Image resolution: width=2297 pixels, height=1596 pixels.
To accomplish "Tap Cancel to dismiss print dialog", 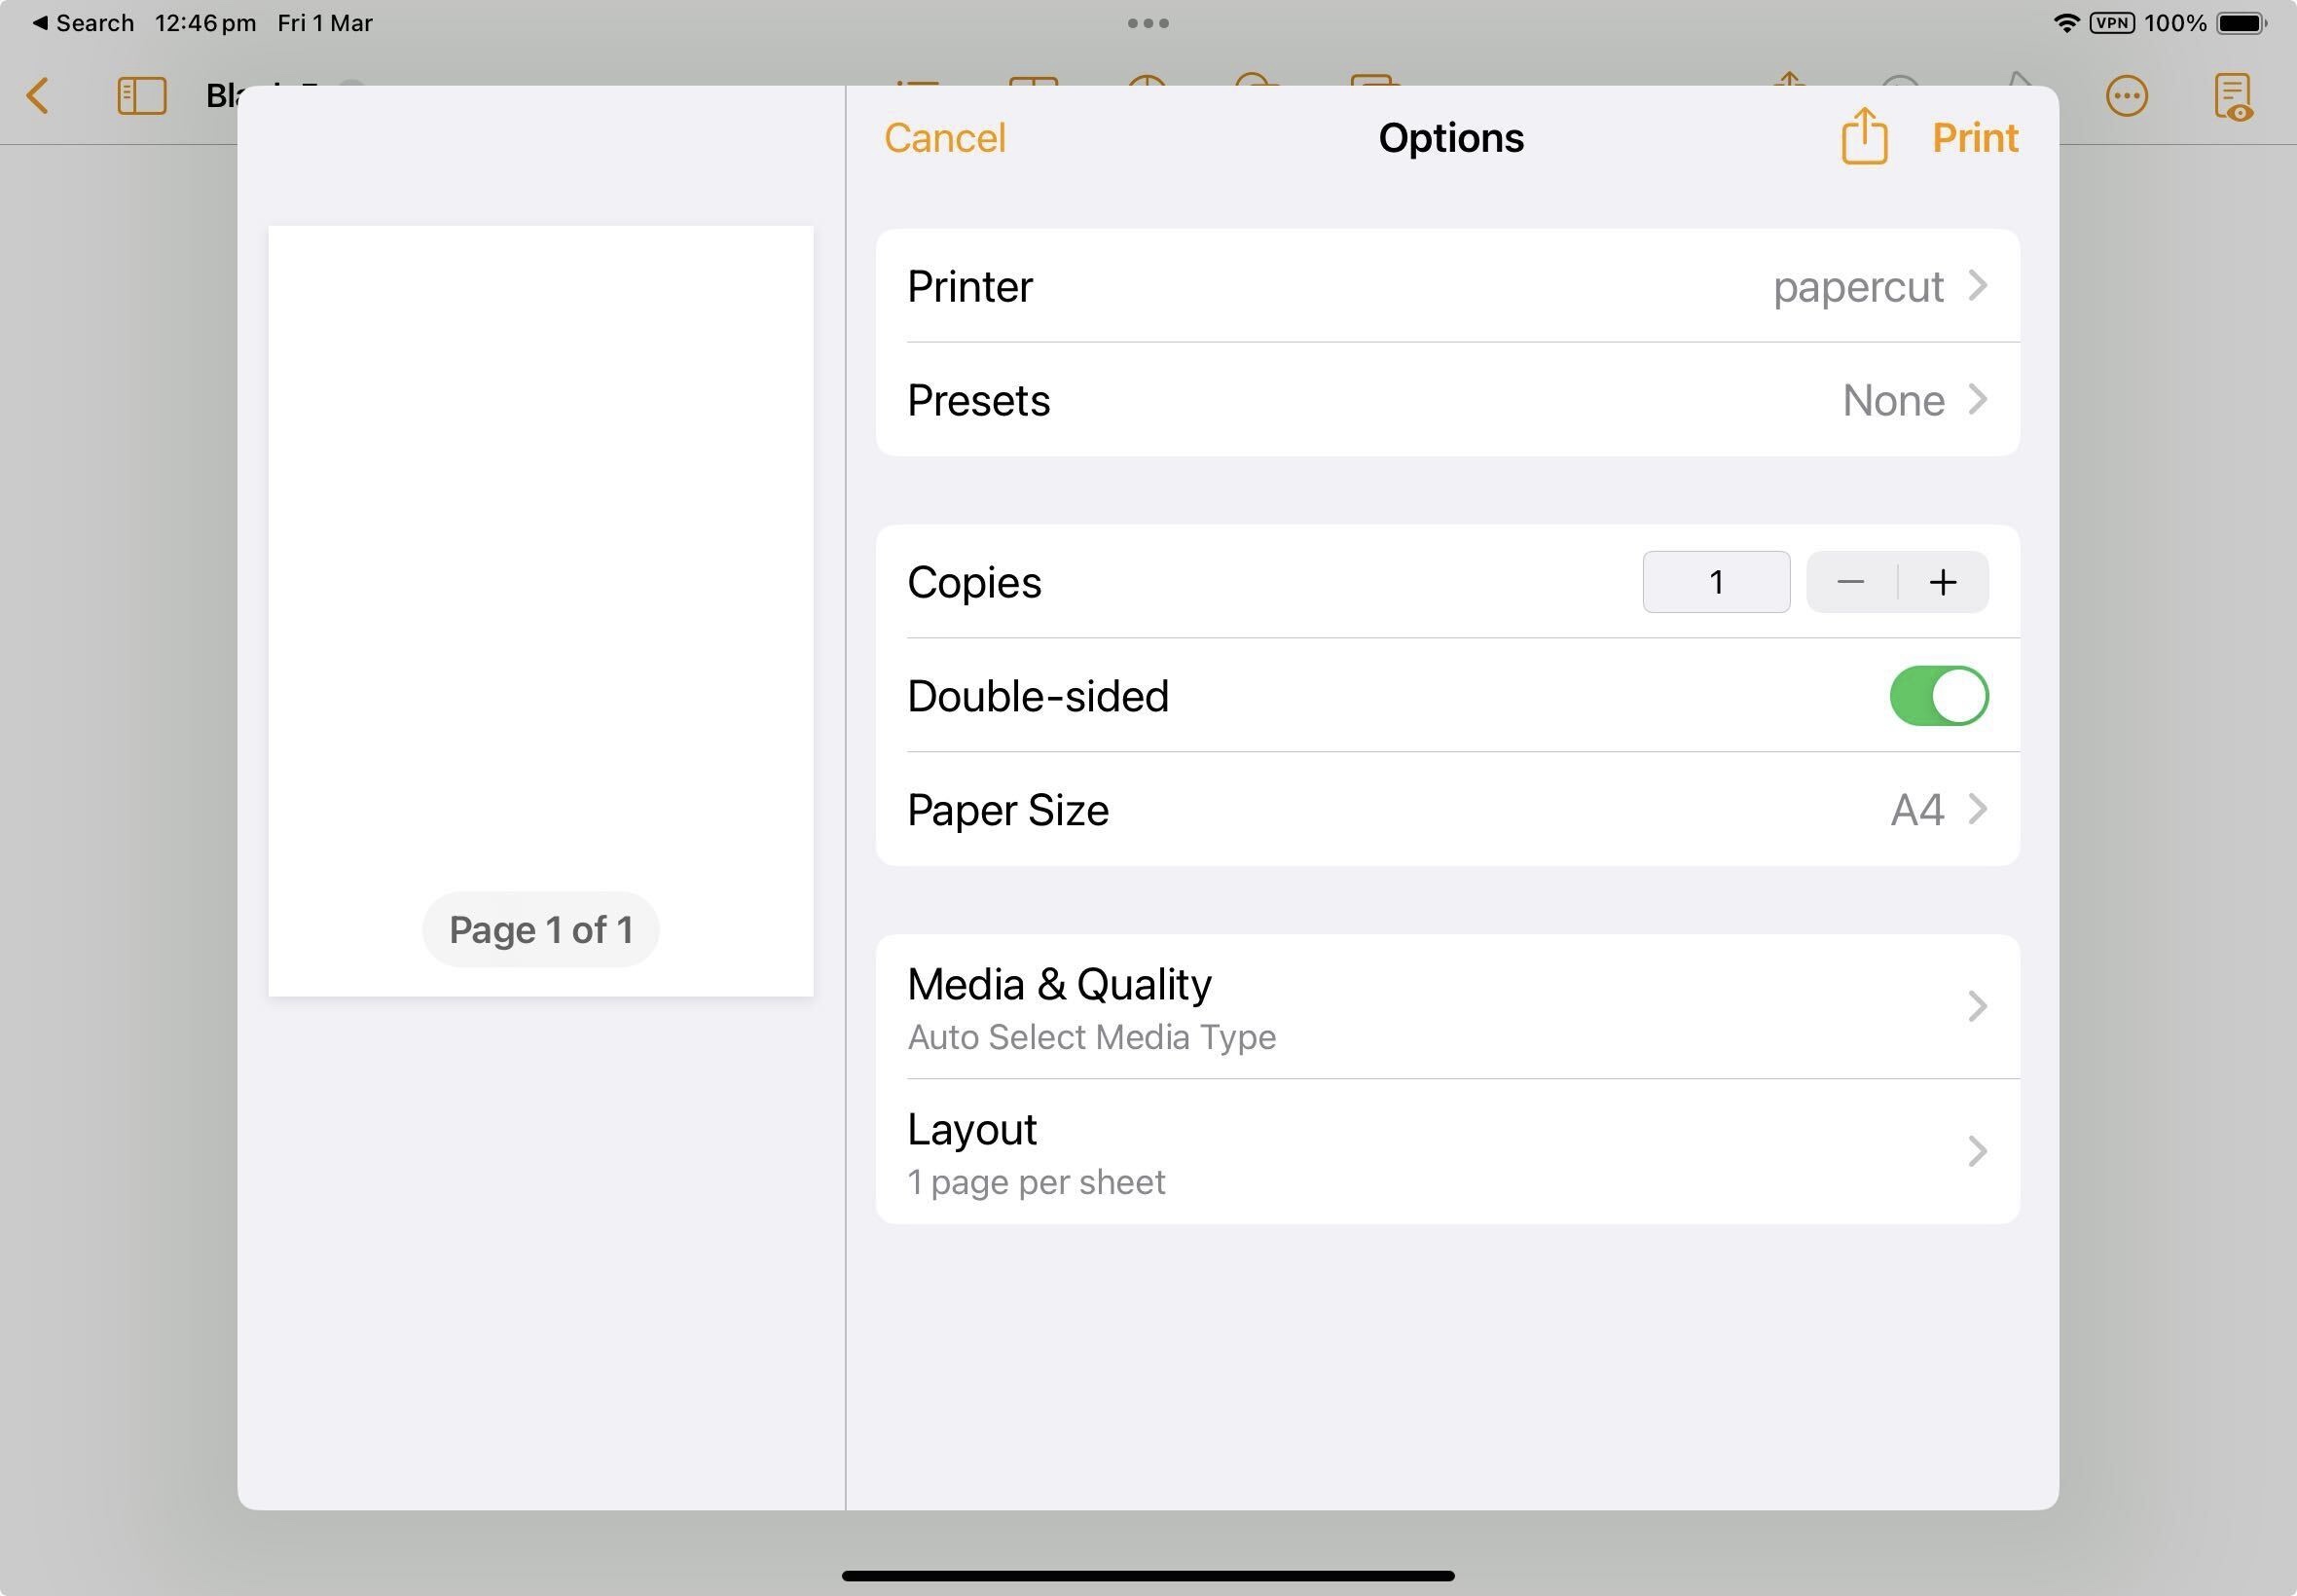I will [946, 138].
